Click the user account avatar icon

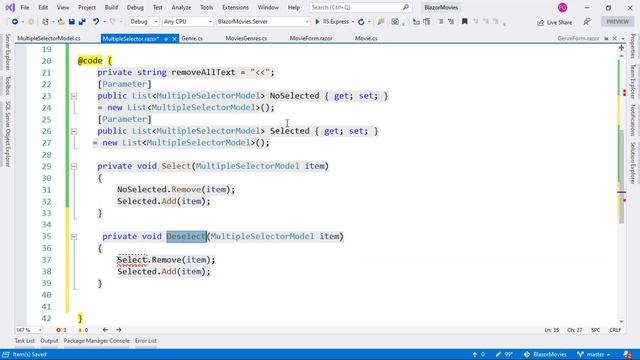point(562,7)
